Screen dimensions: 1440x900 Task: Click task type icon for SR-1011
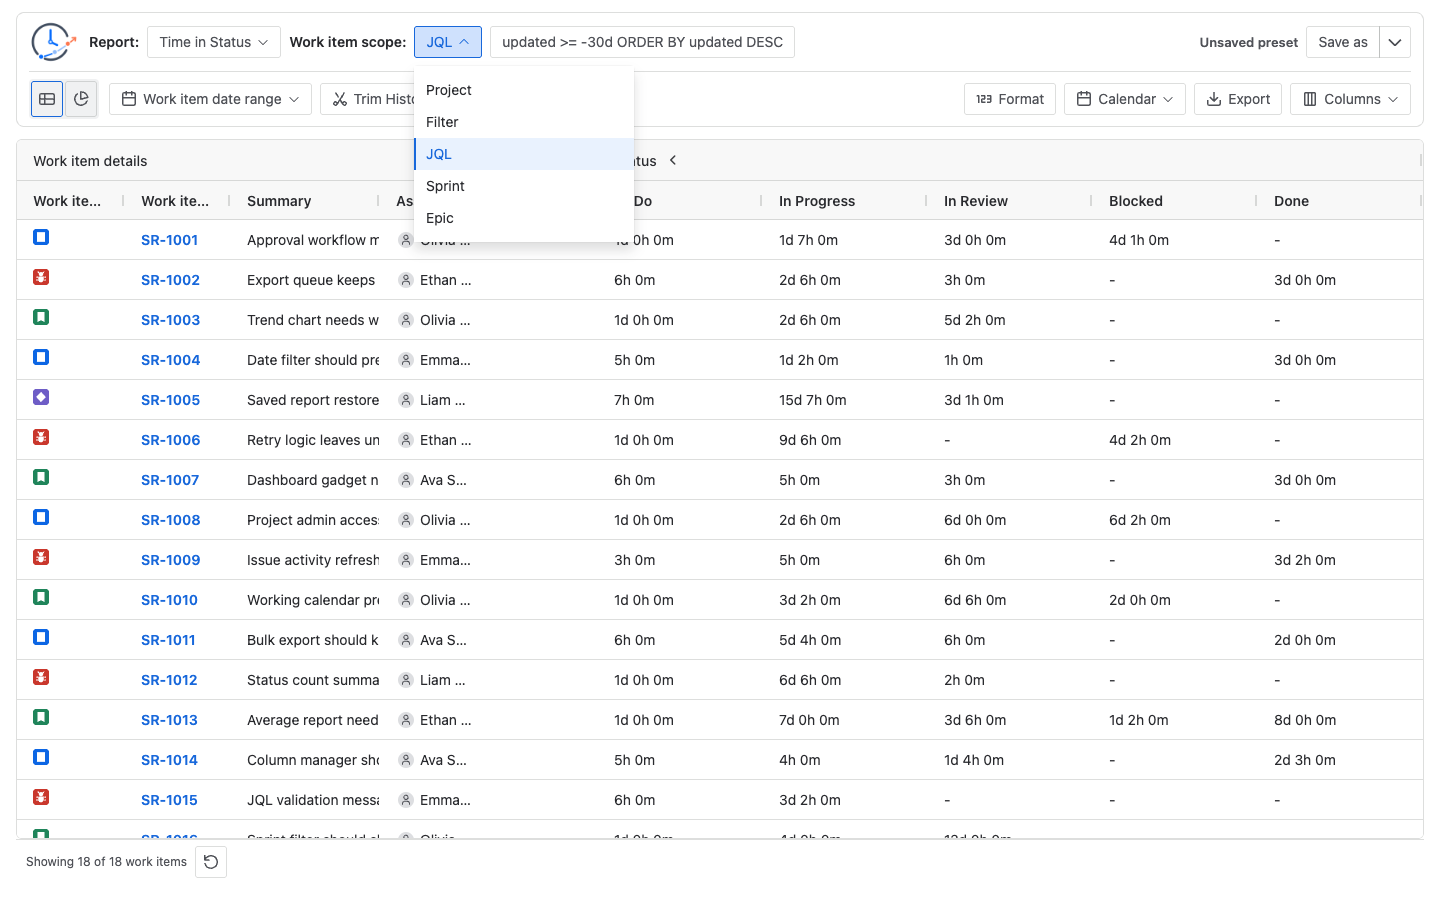click(41, 637)
